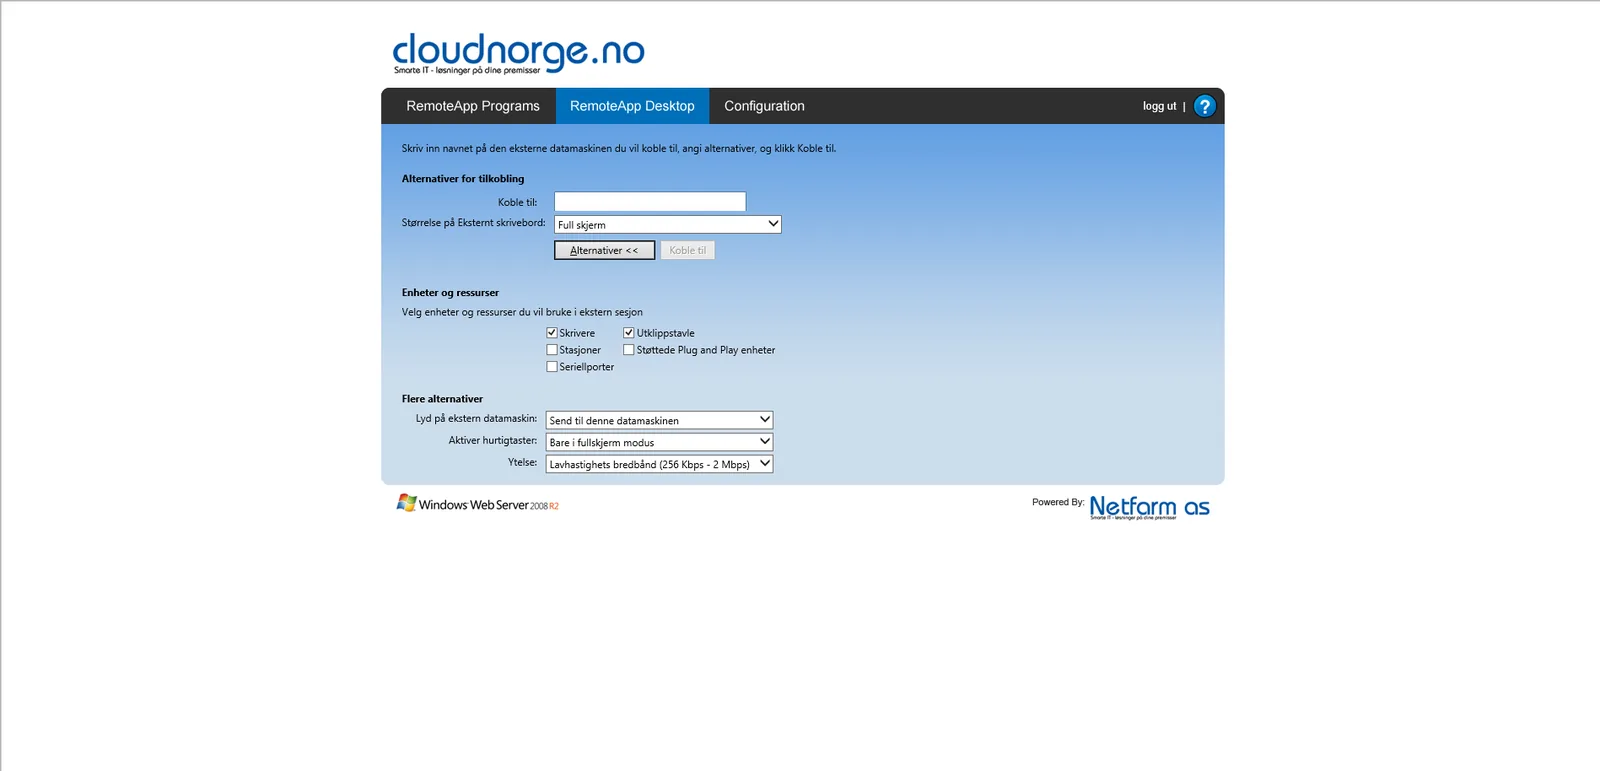Screen dimensions: 1600x771
Task: Click the Powered By: text
Action: [x=1058, y=502]
